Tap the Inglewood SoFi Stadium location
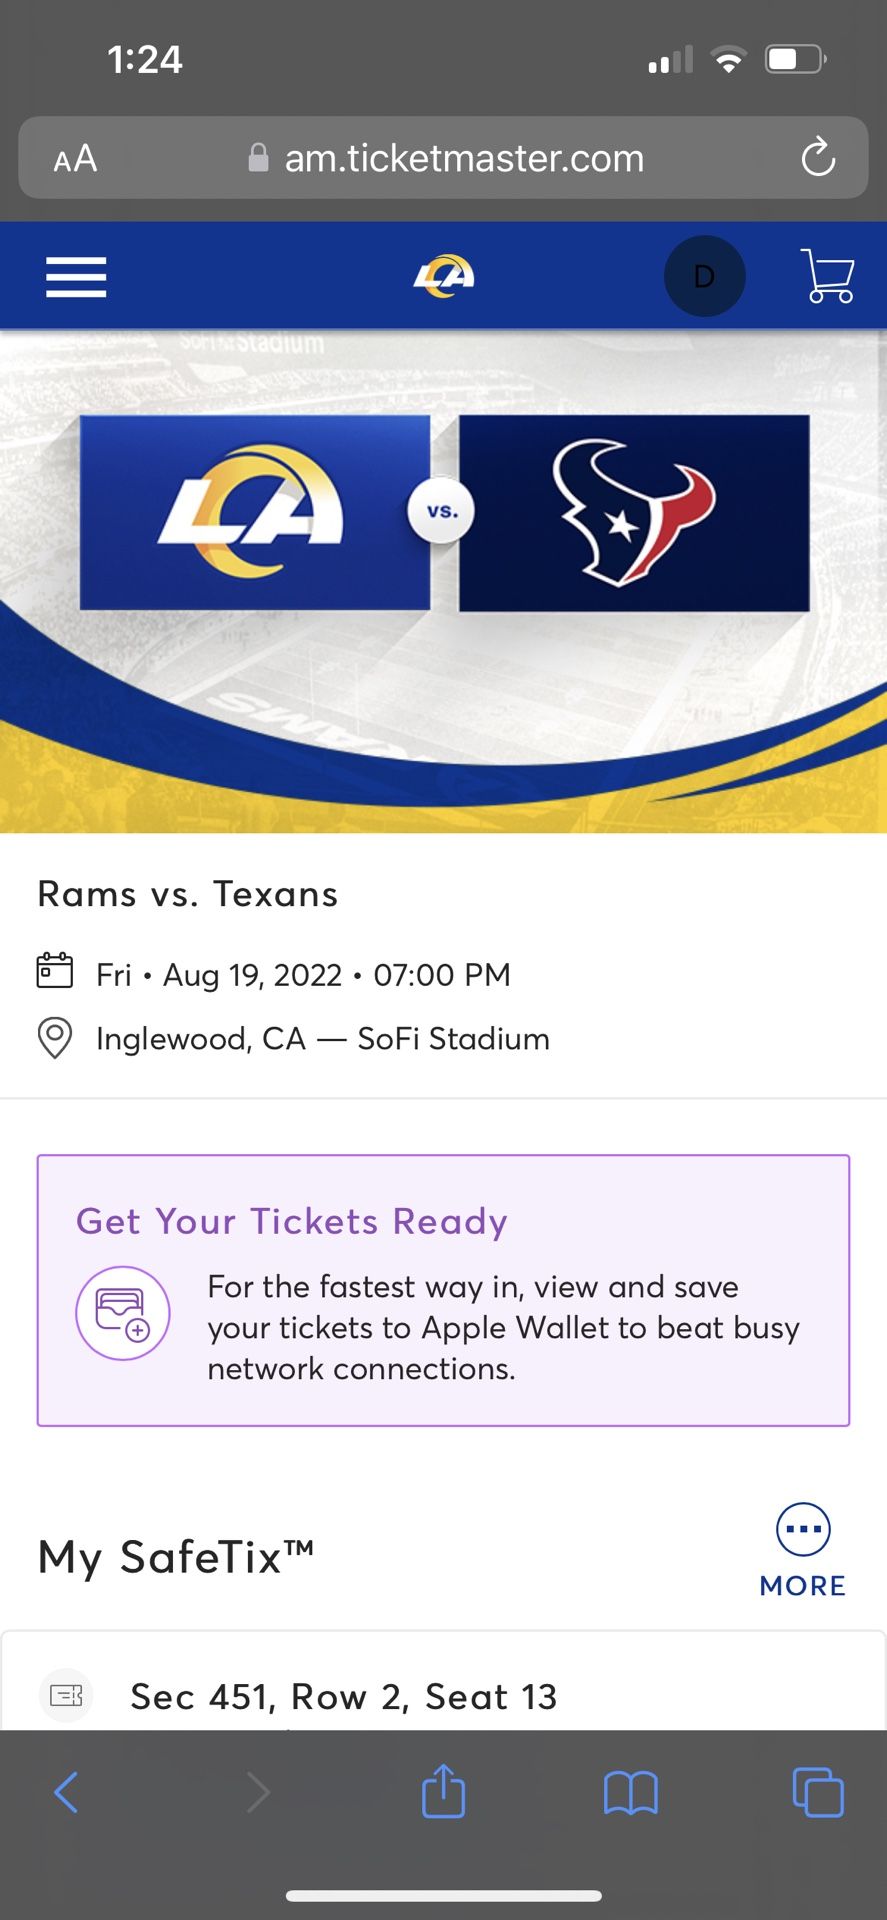 [322, 1039]
